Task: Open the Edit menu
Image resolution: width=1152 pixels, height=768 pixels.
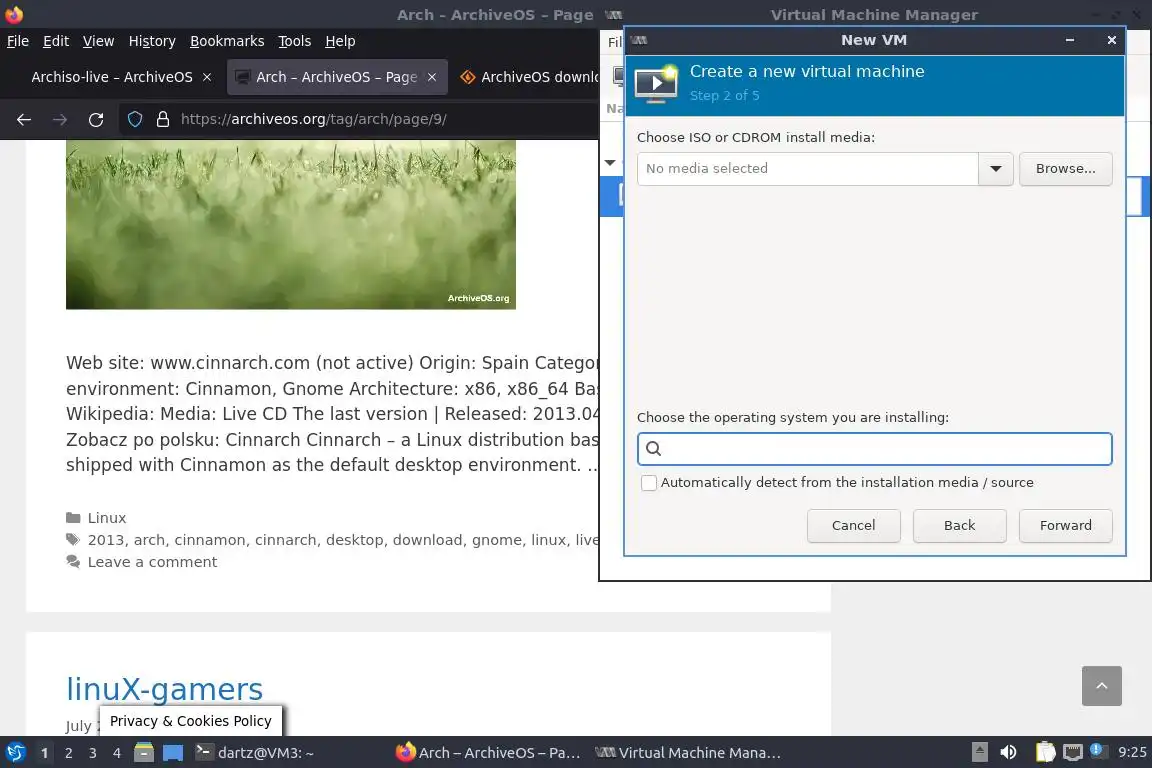Action: click(x=56, y=41)
